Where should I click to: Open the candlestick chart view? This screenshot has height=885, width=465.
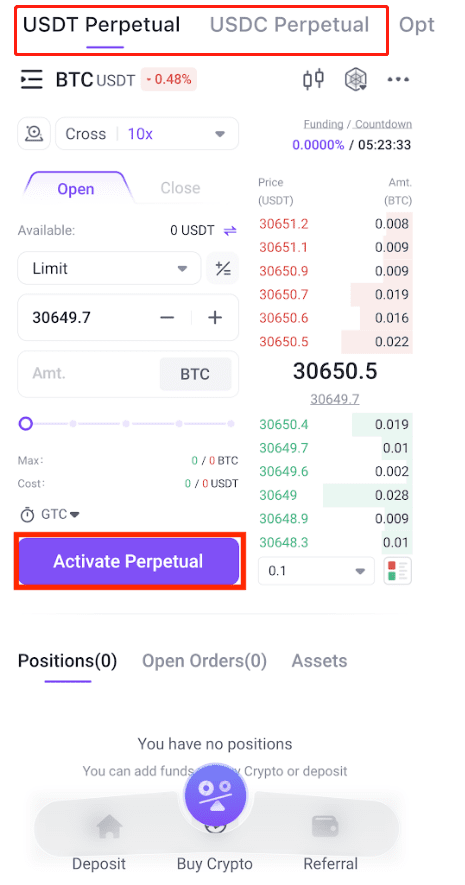click(313, 79)
